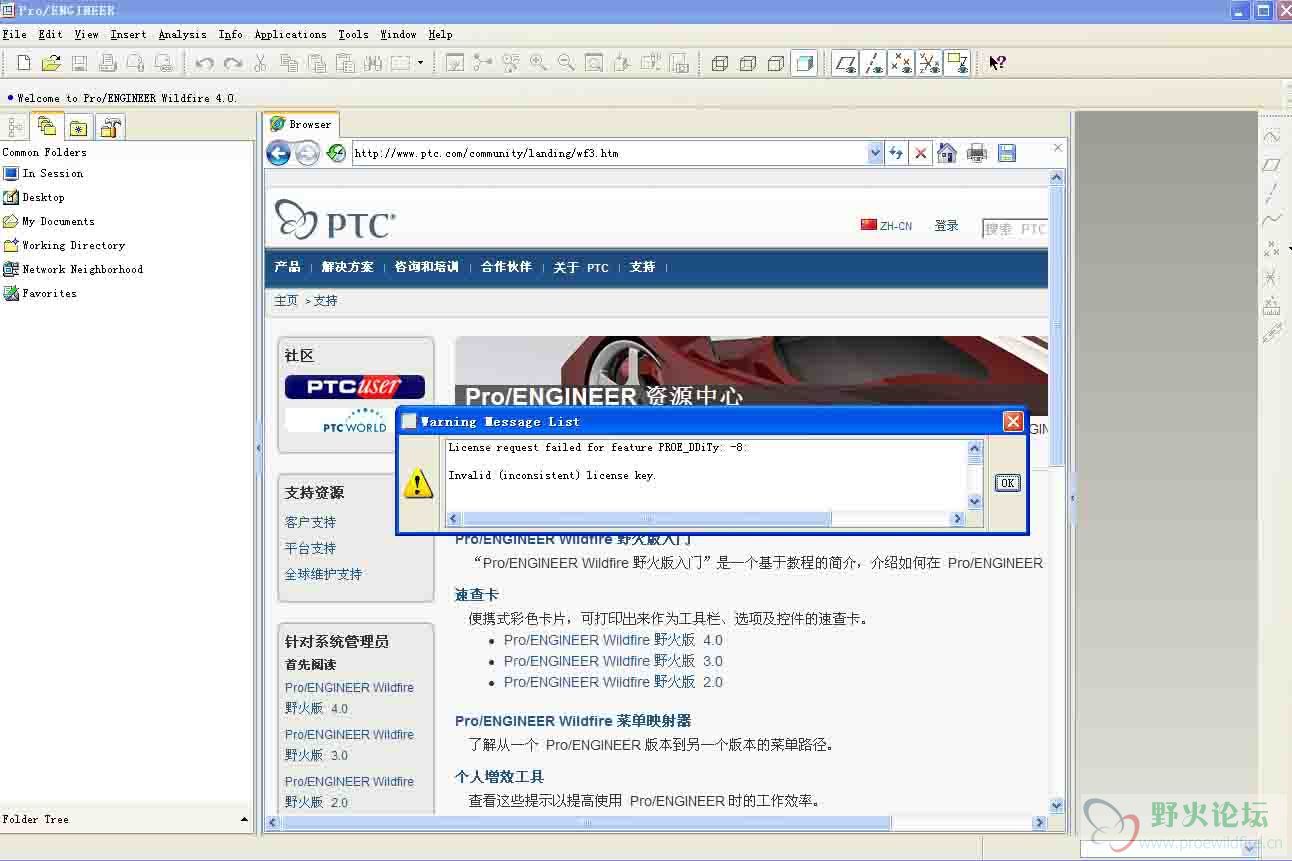Print the browser page
The width and height of the screenshot is (1292, 861).
tap(977, 153)
